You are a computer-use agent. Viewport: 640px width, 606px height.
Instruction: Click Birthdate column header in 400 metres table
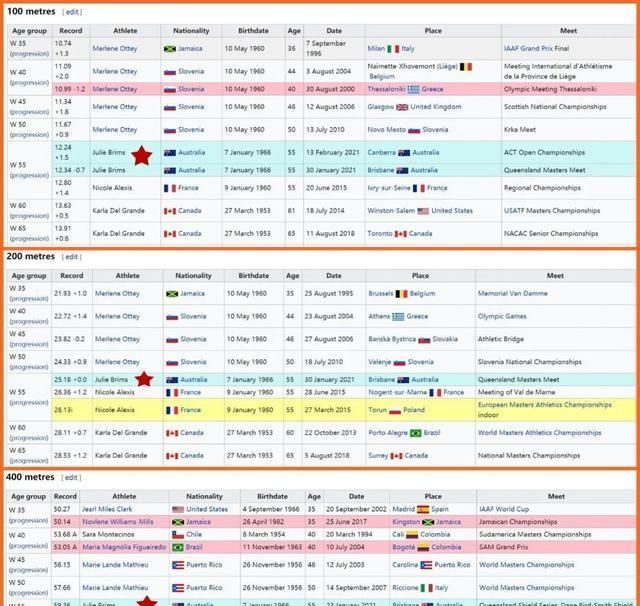click(x=272, y=497)
